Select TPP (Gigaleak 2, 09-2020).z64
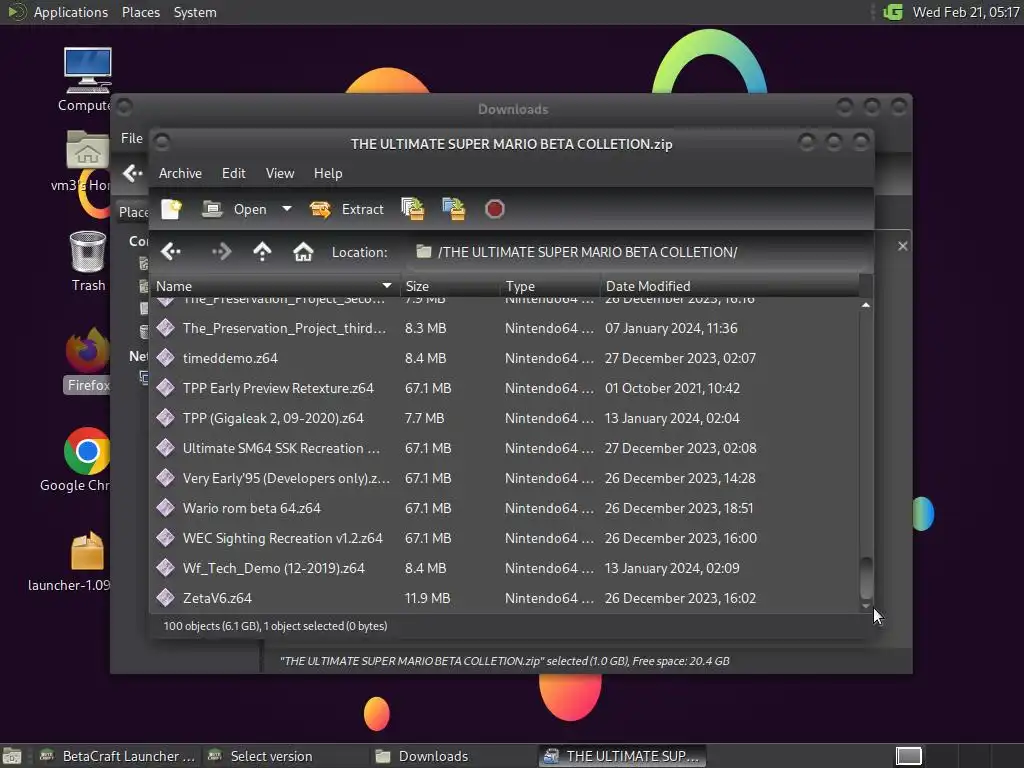1024x768 pixels. pos(504,418)
